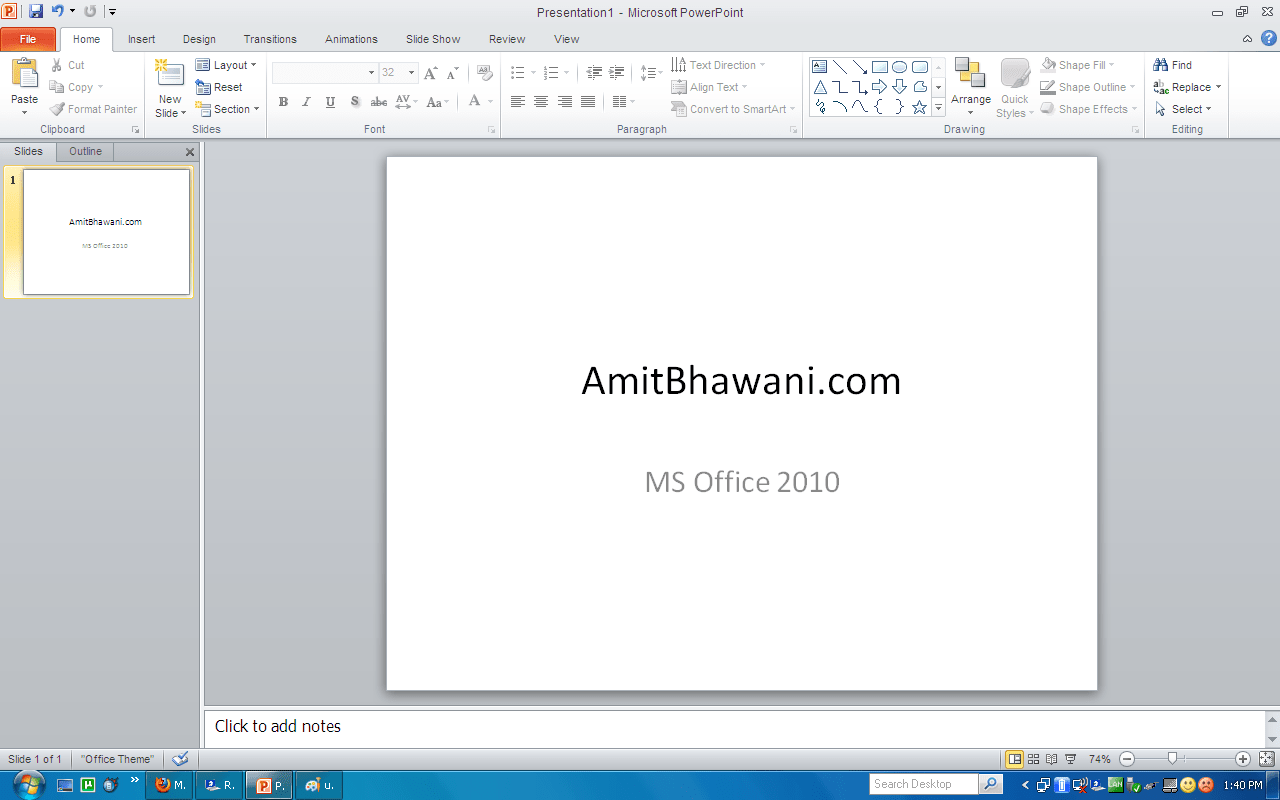The image size is (1280, 800).
Task: Switch to Slide Sorter view
Action: point(1034,759)
